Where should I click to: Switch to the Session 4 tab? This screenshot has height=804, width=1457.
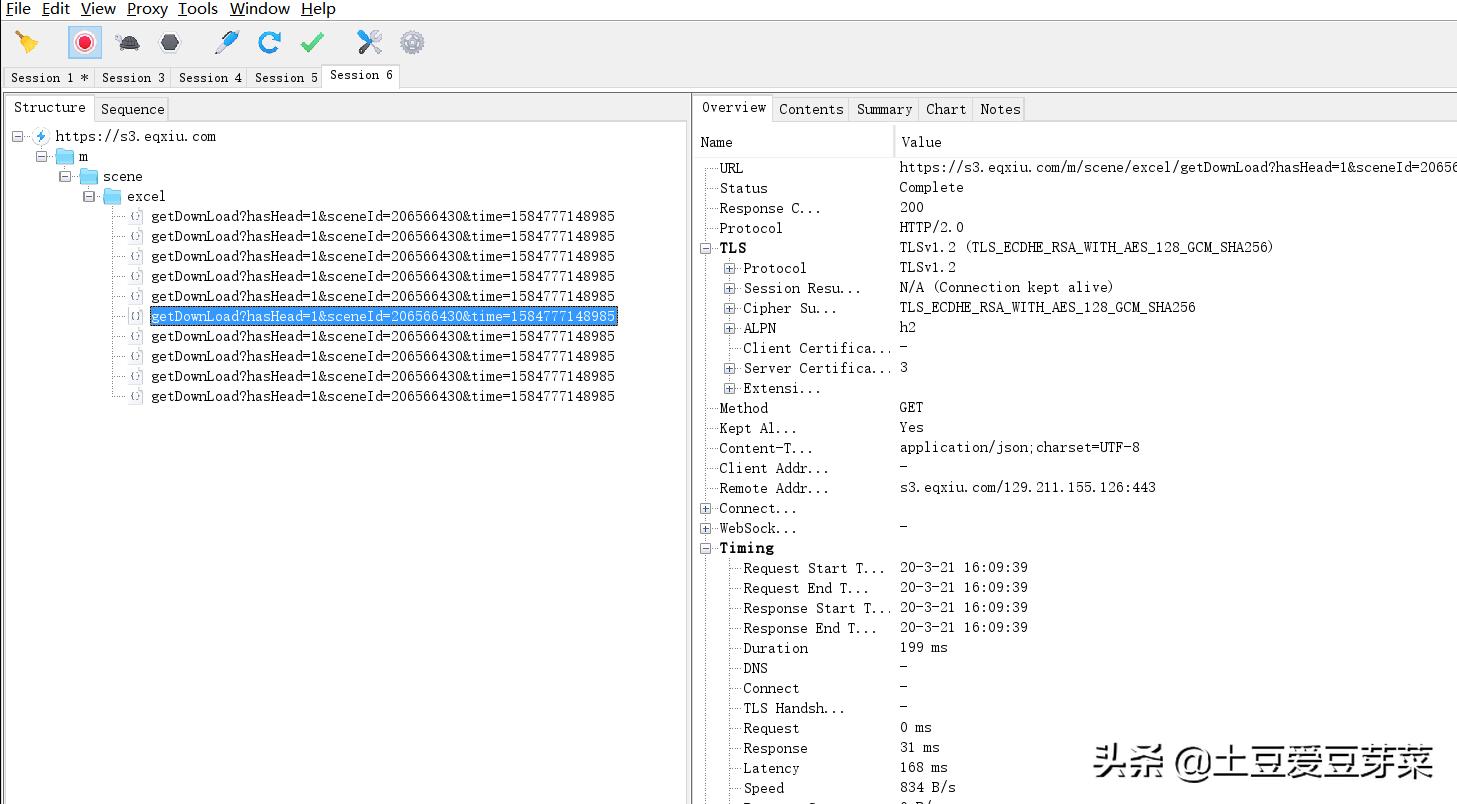[210, 77]
